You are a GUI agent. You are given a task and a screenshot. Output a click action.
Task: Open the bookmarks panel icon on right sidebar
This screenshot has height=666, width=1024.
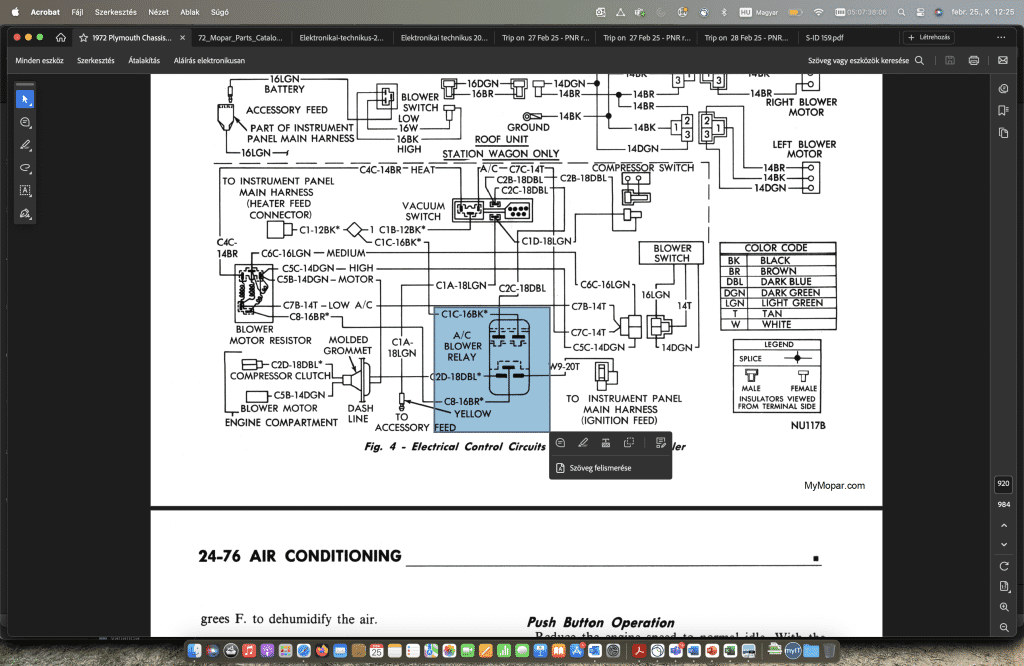coord(1003,110)
